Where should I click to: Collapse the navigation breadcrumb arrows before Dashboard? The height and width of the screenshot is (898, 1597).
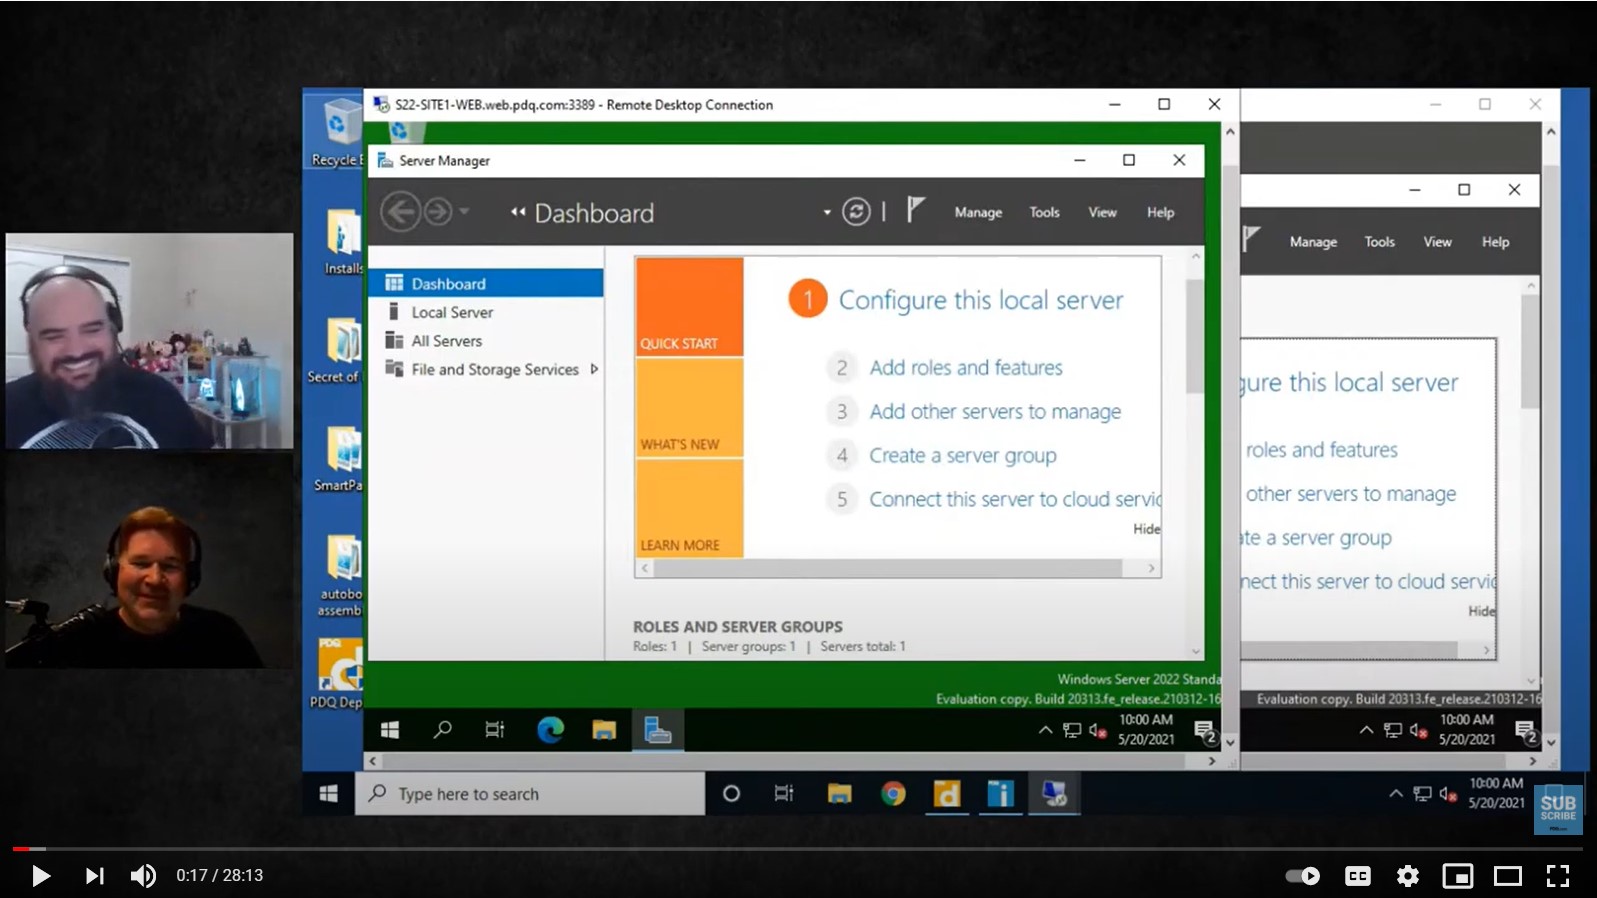pos(518,212)
